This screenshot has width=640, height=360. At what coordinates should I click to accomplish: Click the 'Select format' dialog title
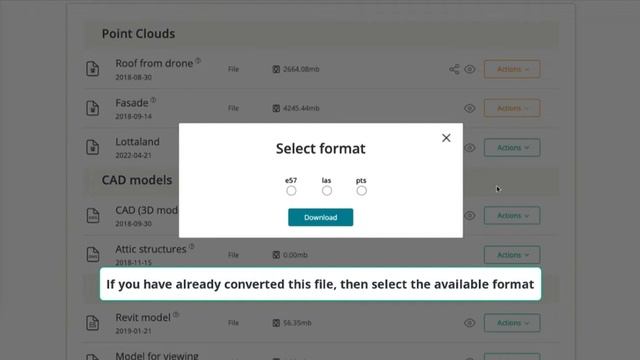click(320, 149)
